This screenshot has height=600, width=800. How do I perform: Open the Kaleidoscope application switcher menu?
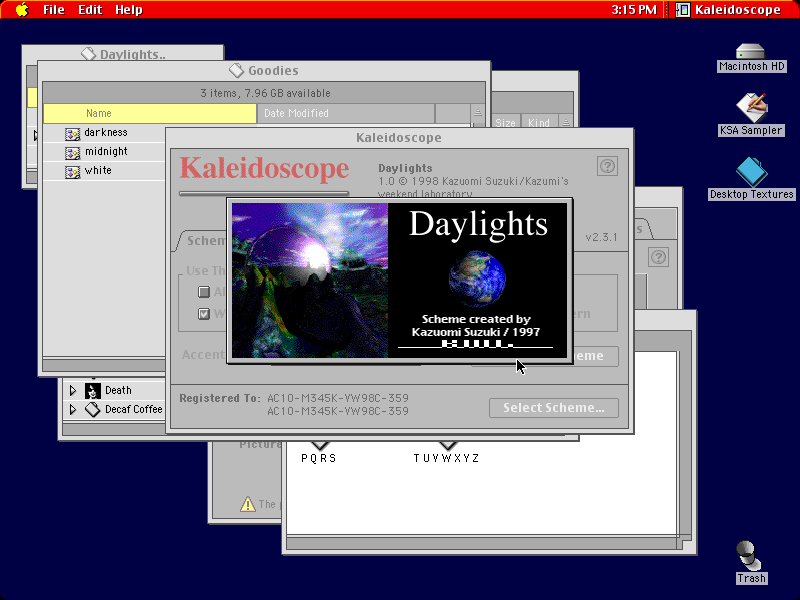click(x=729, y=10)
